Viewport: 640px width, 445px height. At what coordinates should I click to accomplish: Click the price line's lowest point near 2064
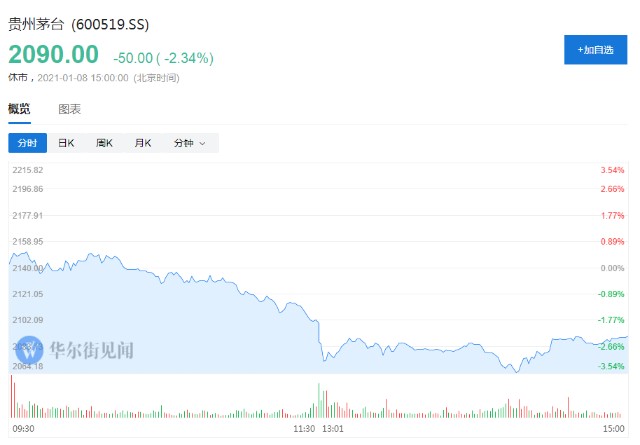517,372
